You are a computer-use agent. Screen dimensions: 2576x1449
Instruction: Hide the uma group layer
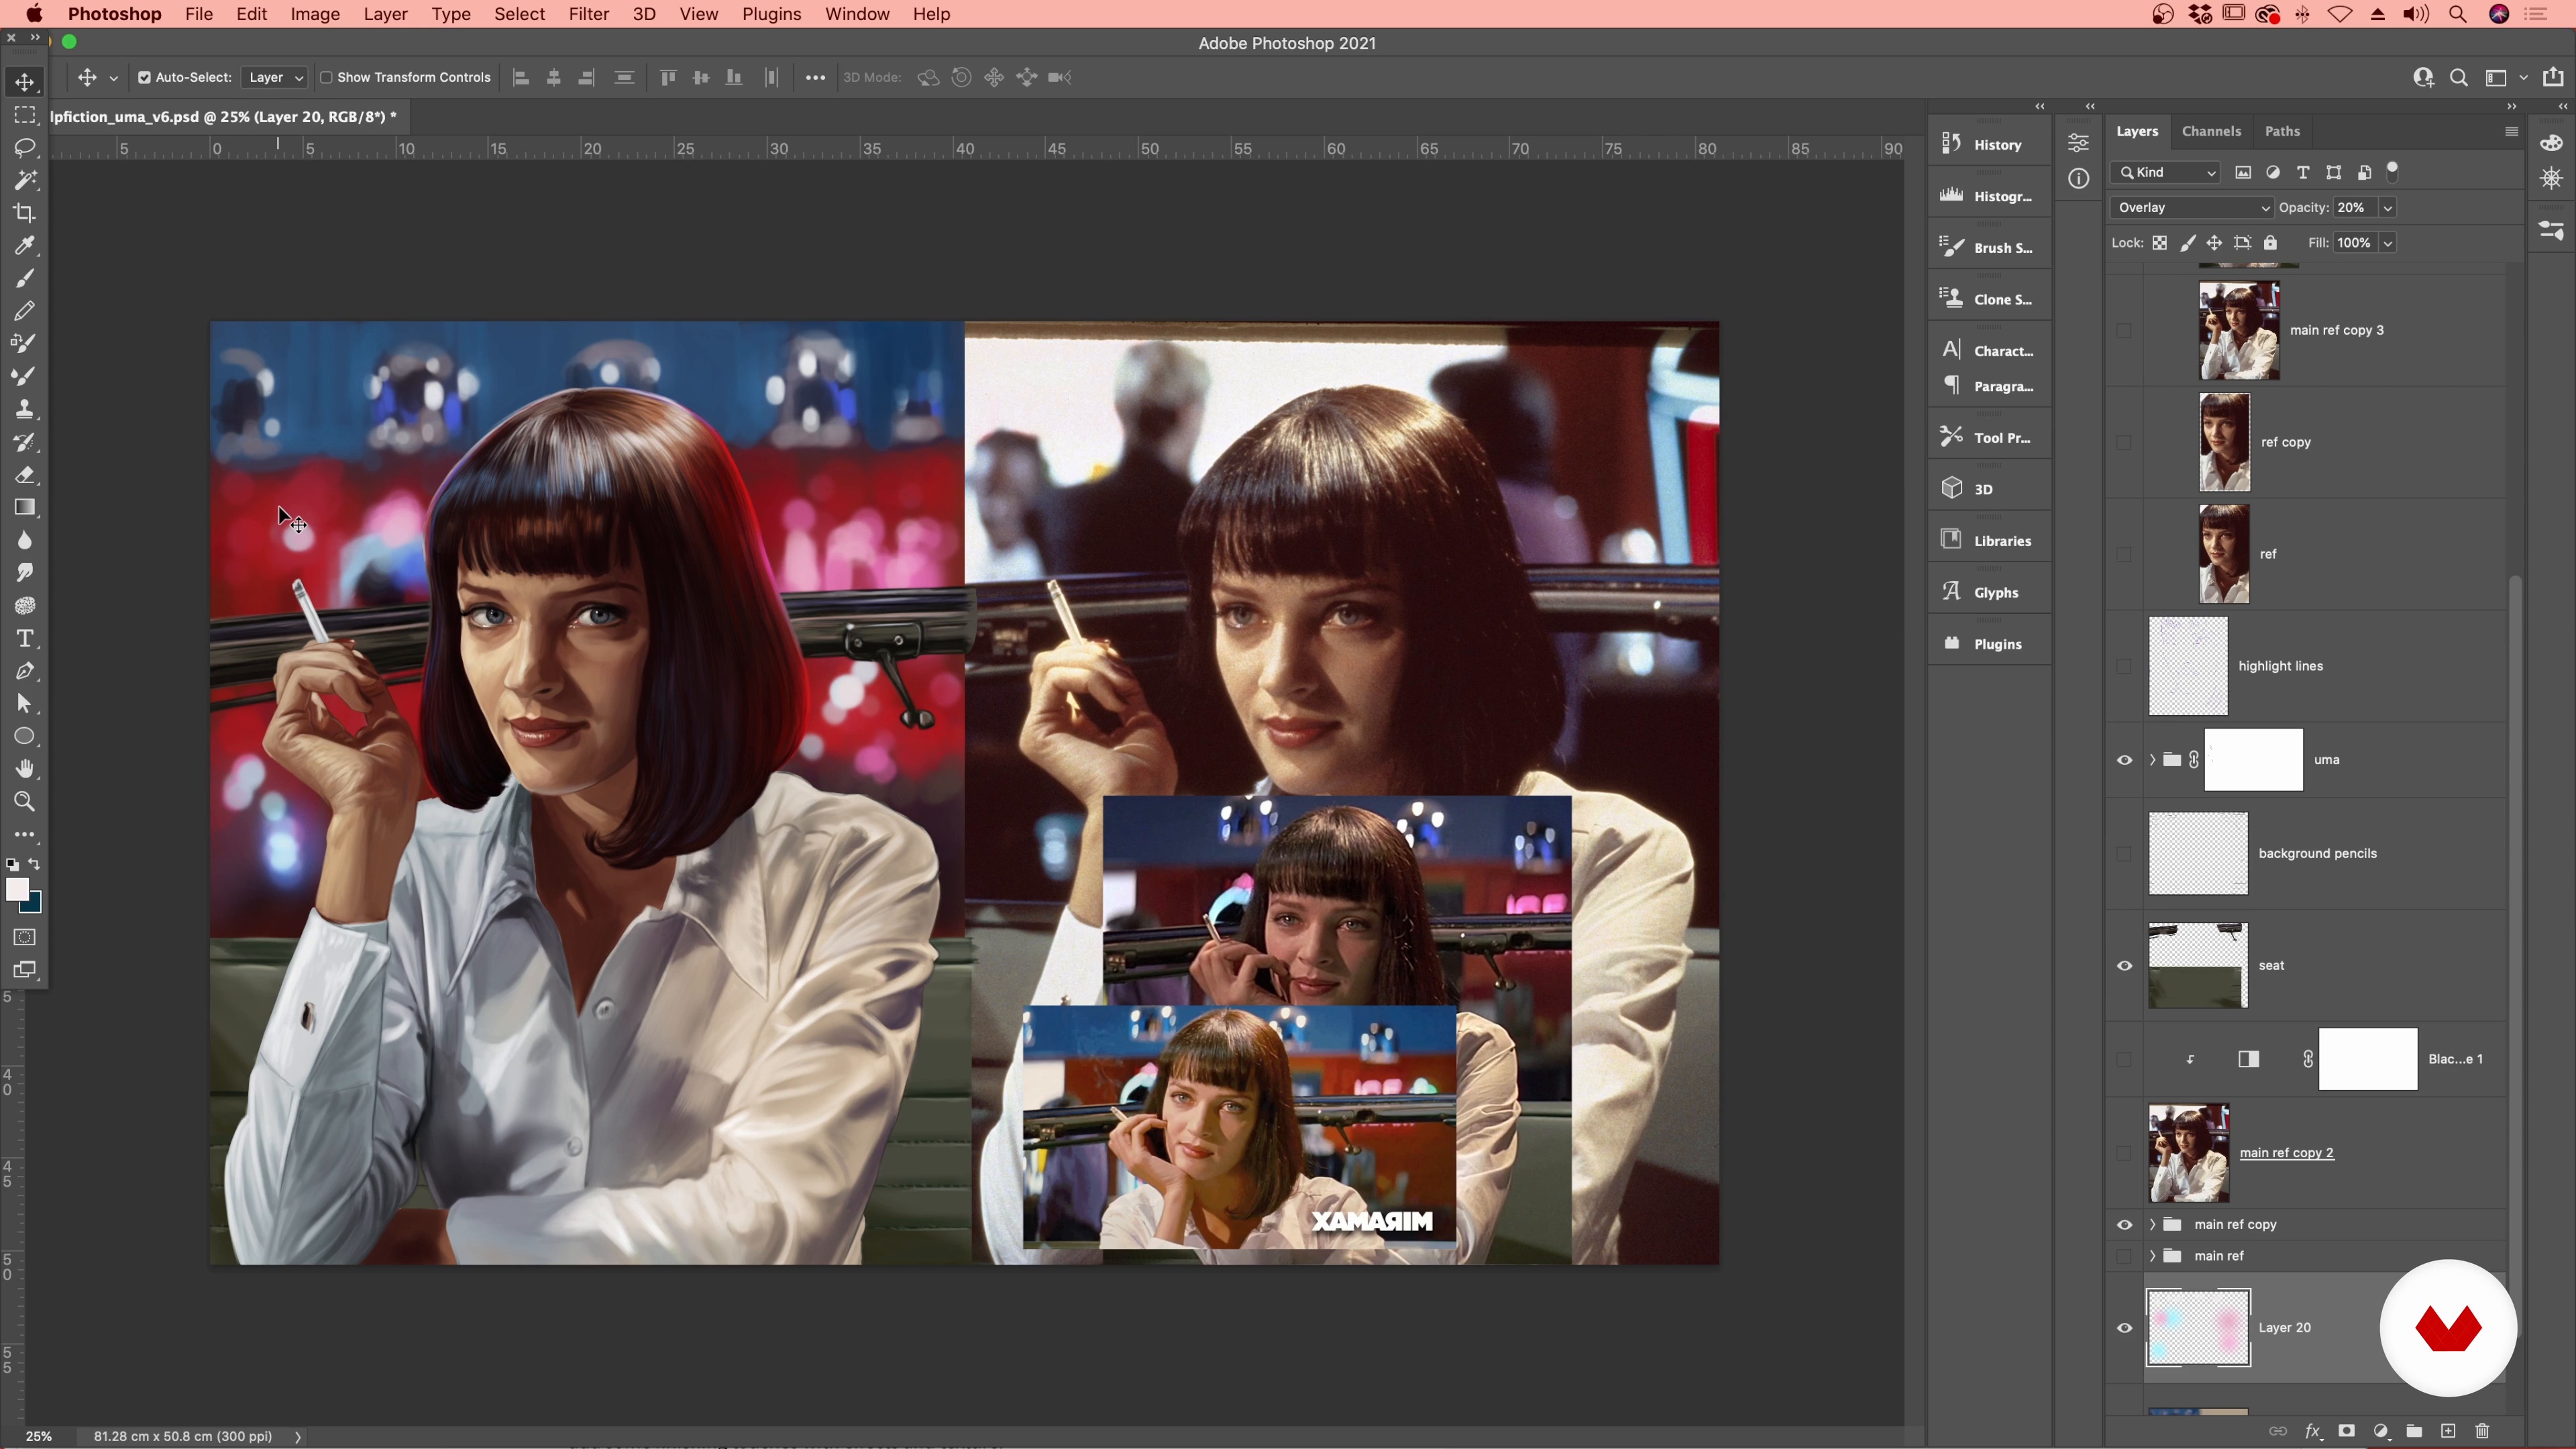coord(2124,760)
